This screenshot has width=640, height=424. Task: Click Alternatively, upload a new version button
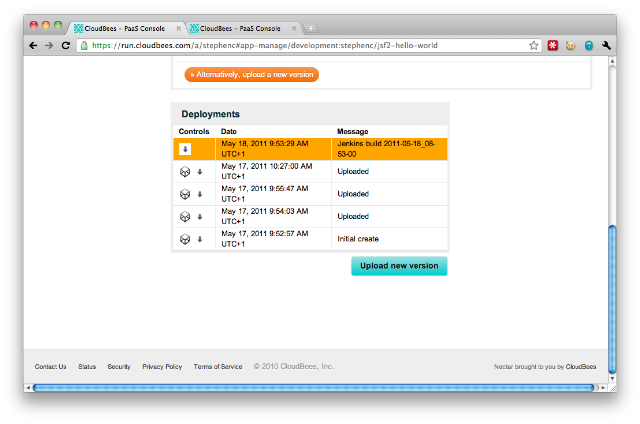(252, 75)
